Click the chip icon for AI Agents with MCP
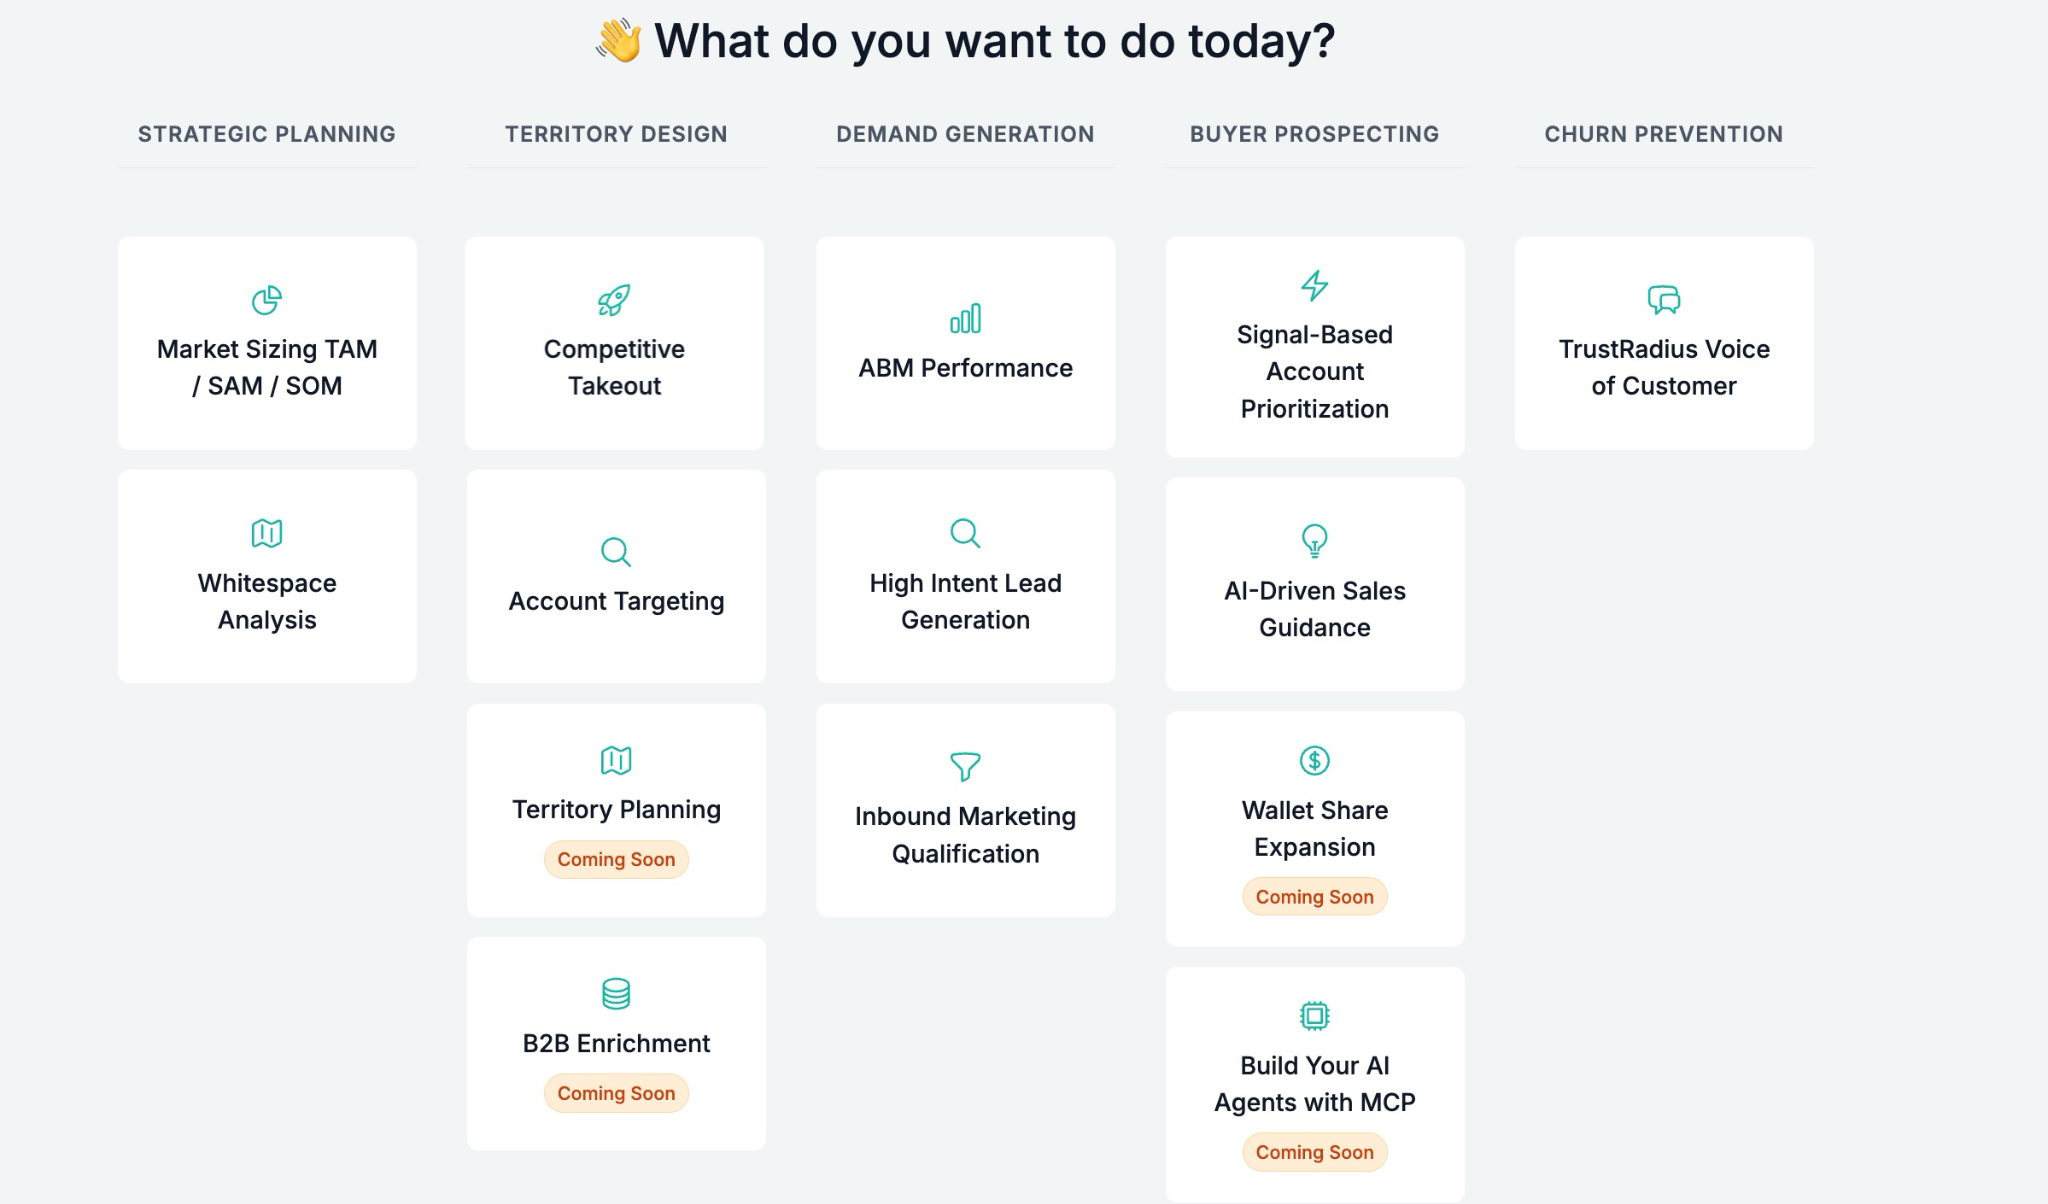This screenshot has width=2048, height=1204. point(1314,1016)
